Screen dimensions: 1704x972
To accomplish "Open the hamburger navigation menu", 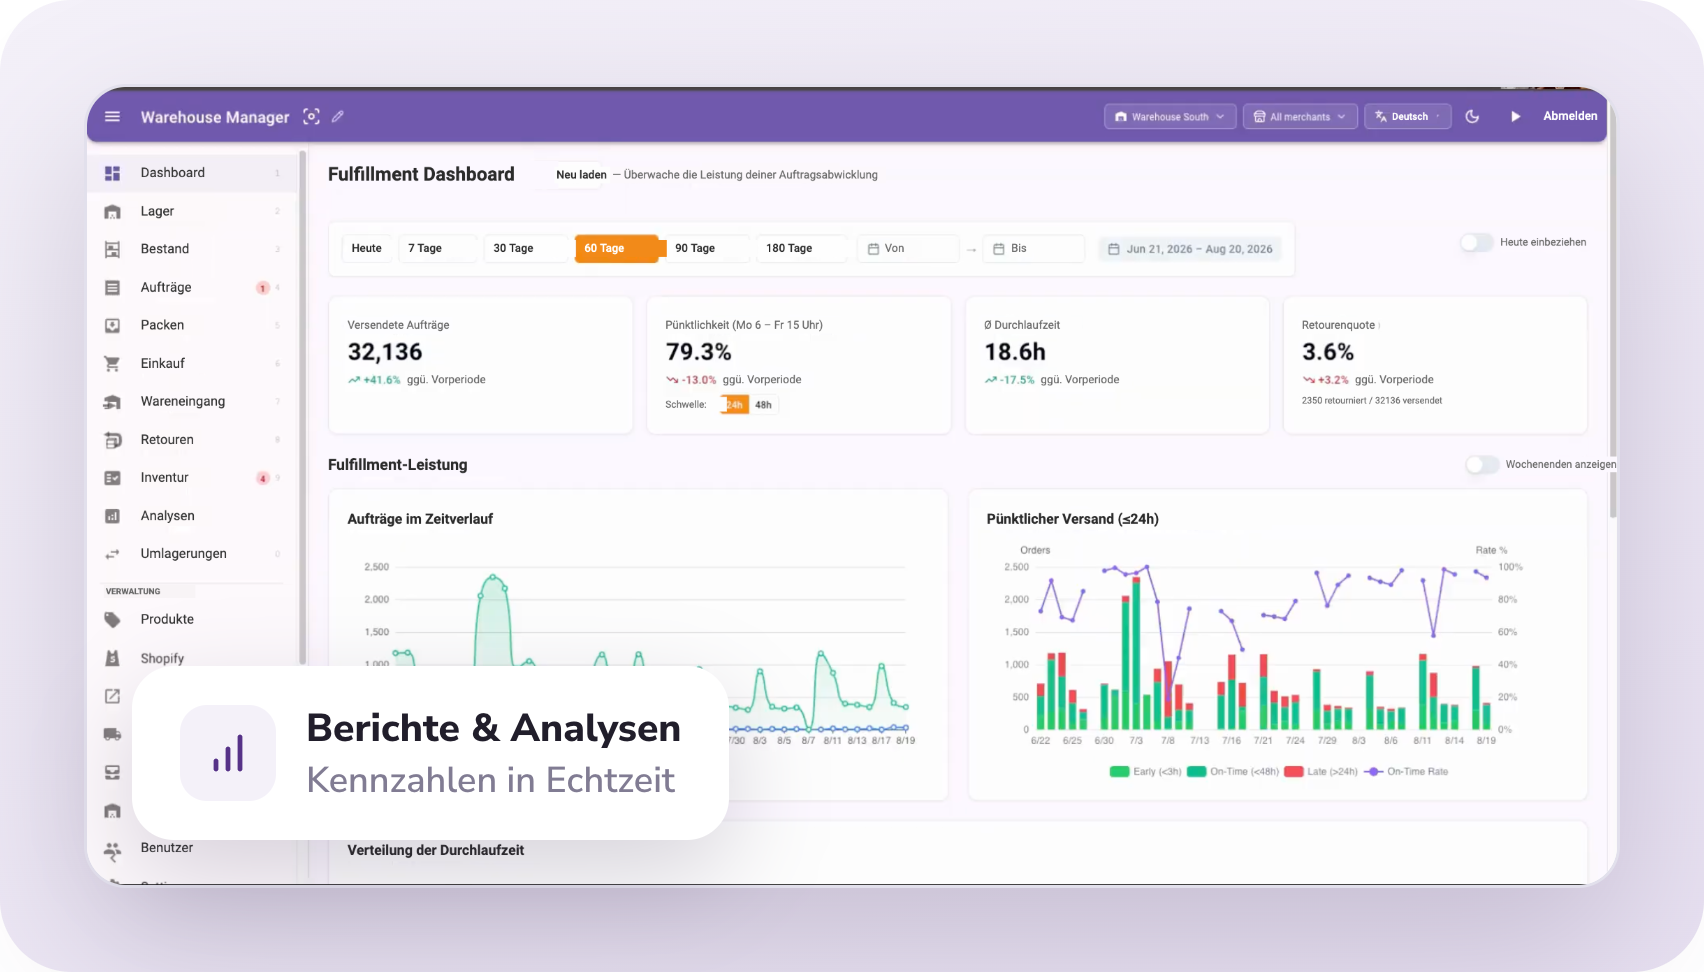I will tap(113, 117).
